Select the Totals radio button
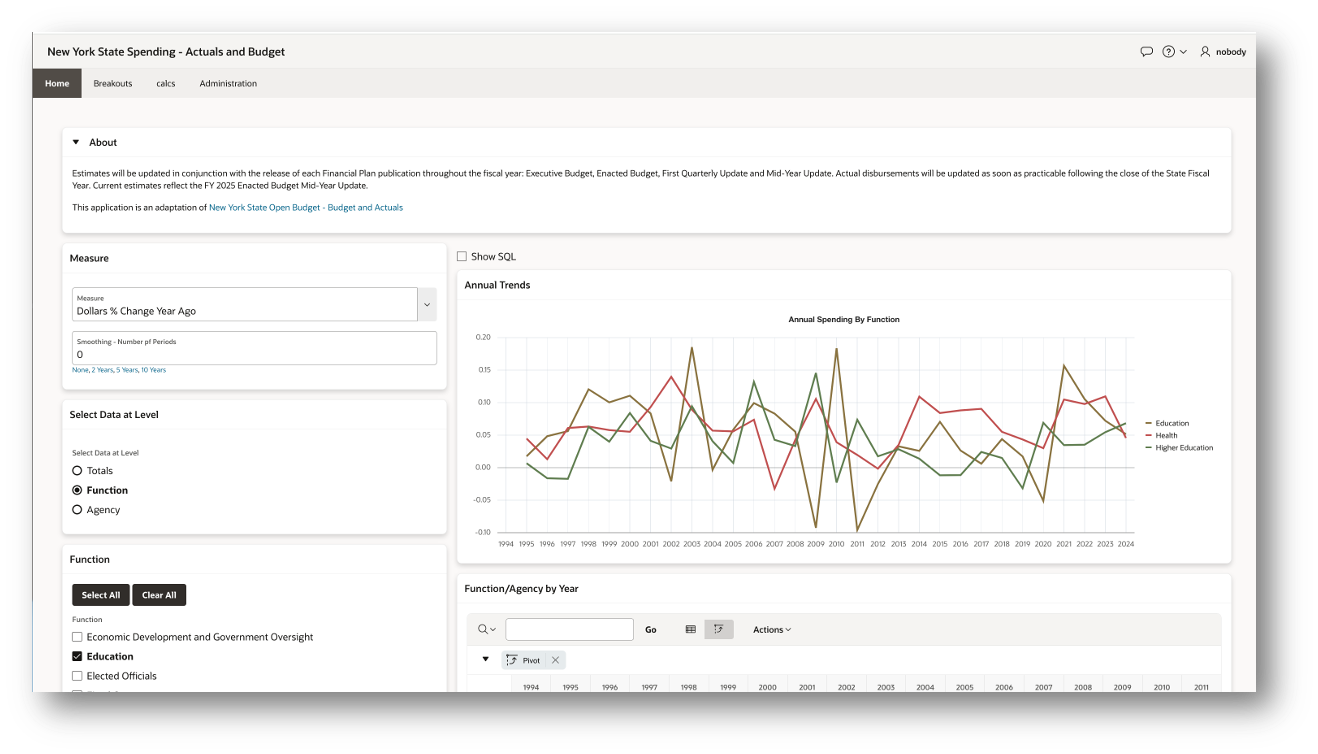 (x=77, y=470)
